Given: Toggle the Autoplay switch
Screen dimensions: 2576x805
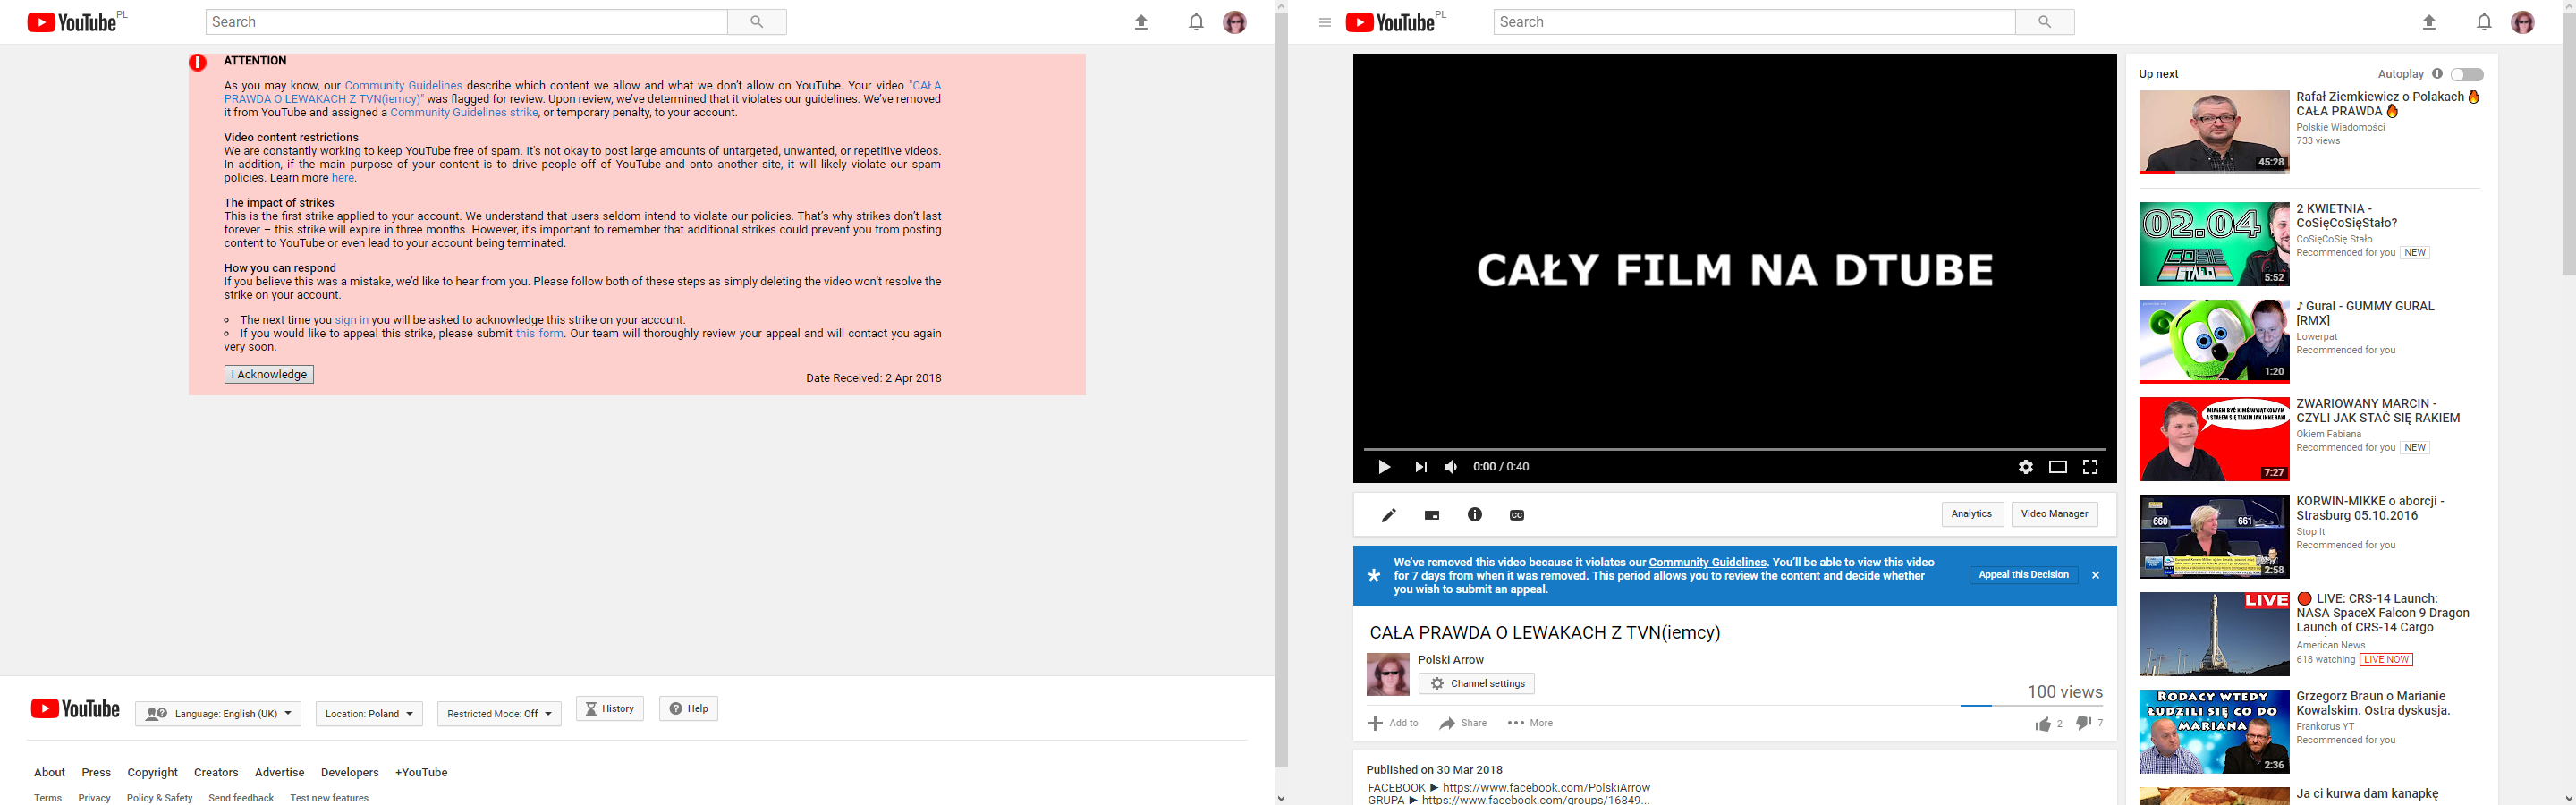Looking at the screenshot, I should (x=2467, y=75).
